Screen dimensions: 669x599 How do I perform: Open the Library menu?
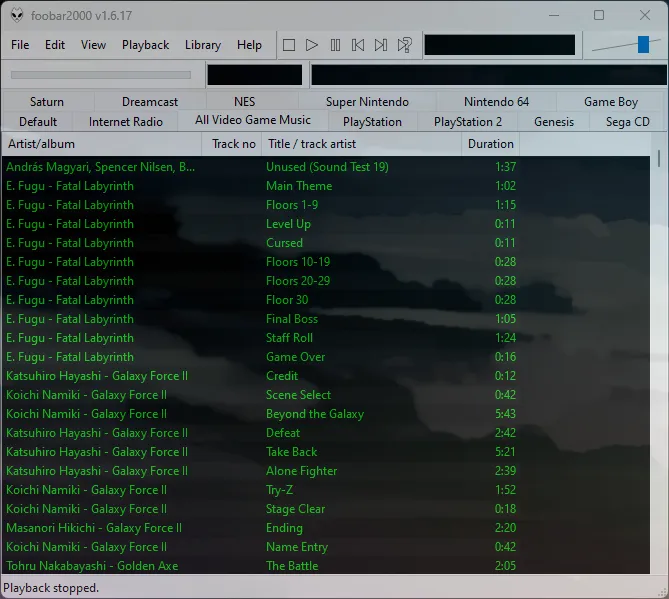(x=203, y=45)
